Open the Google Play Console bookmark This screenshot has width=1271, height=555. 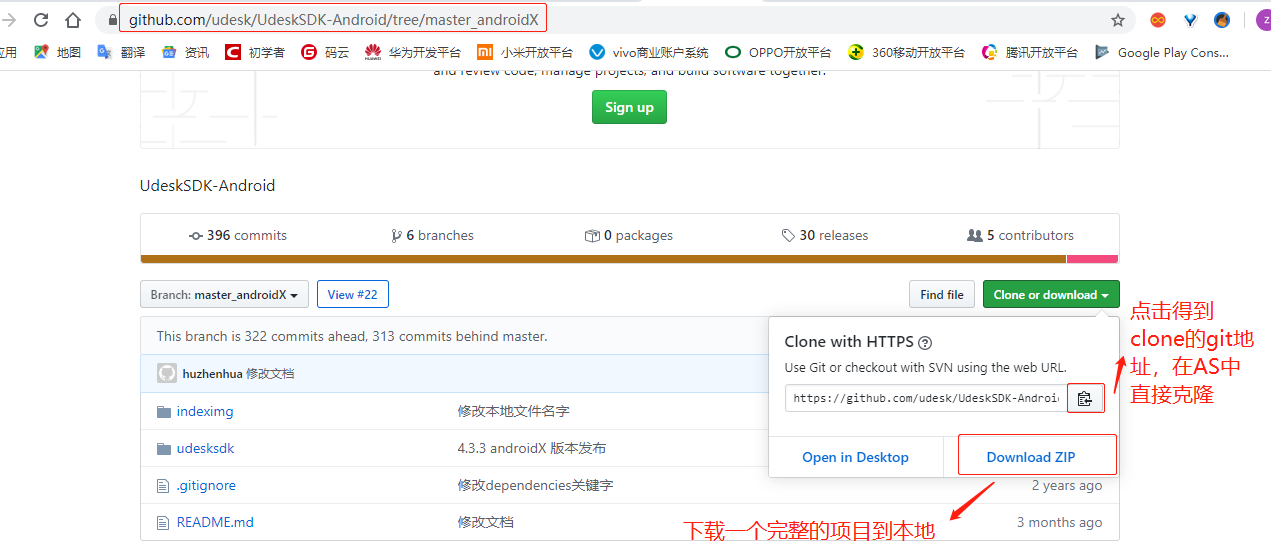click(1162, 52)
